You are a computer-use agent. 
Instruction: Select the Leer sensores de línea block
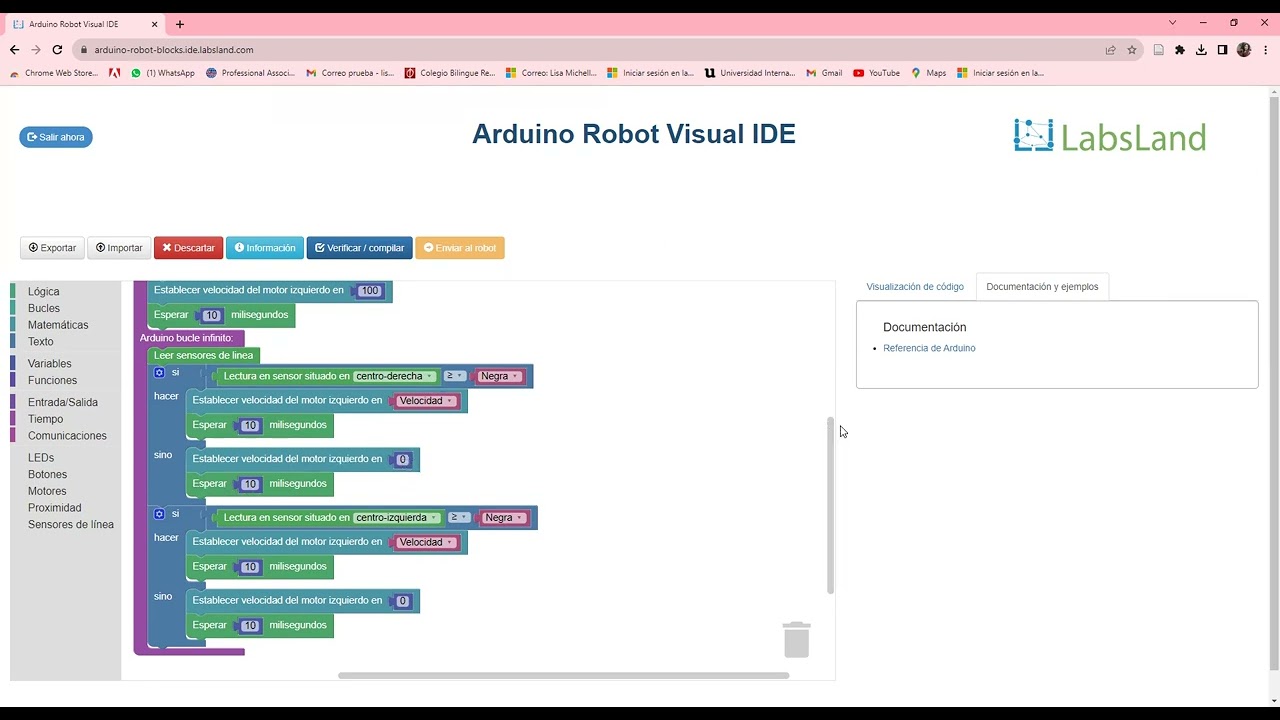(204, 355)
